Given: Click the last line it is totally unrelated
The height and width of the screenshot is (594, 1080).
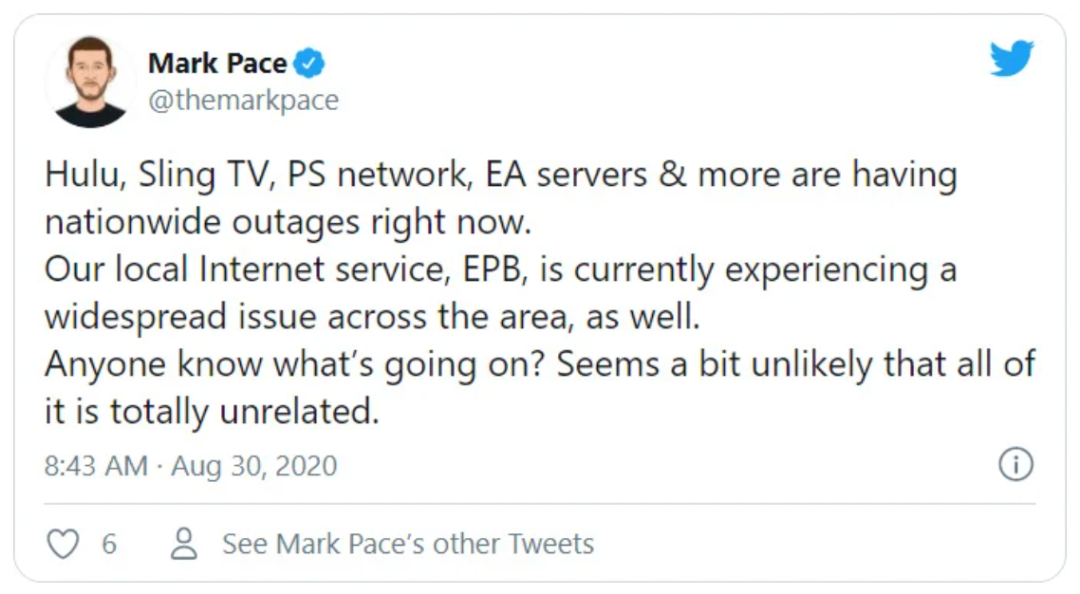Looking at the screenshot, I should (x=211, y=412).
